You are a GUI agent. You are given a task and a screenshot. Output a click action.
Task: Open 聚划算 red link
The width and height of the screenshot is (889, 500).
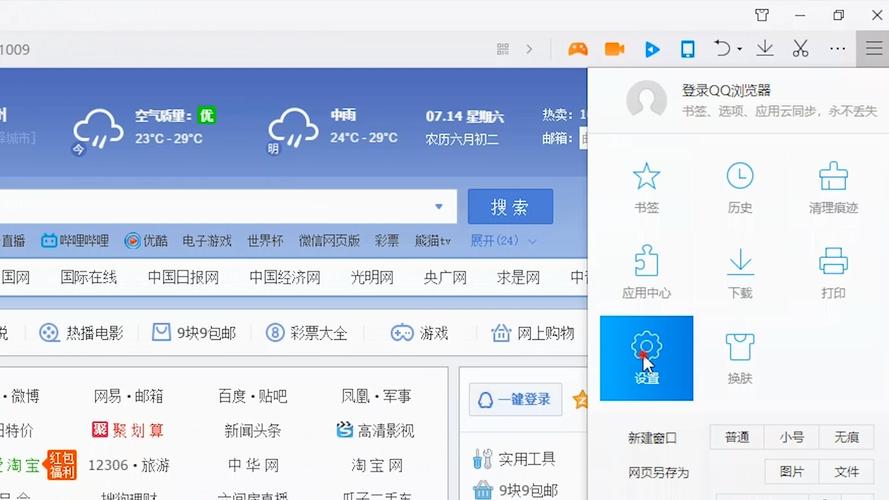[x=129, y=430]
